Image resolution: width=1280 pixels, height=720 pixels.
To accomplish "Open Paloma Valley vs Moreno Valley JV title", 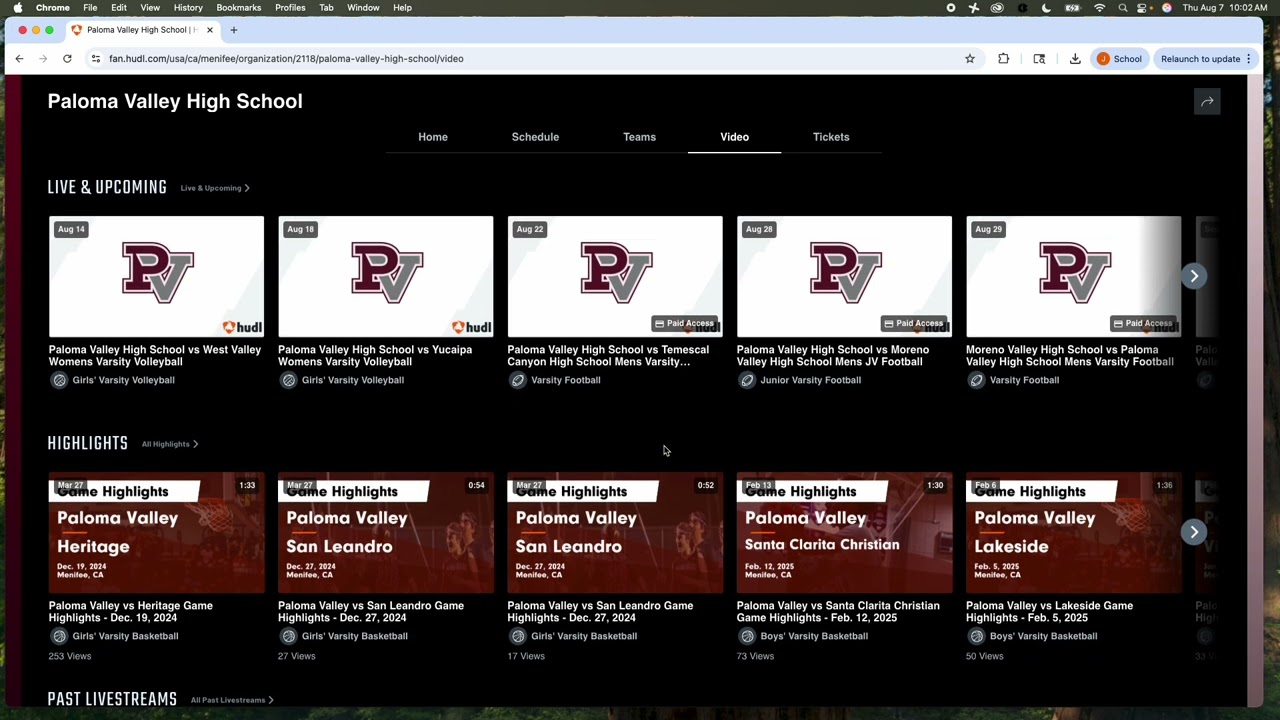I will [833, 356].
